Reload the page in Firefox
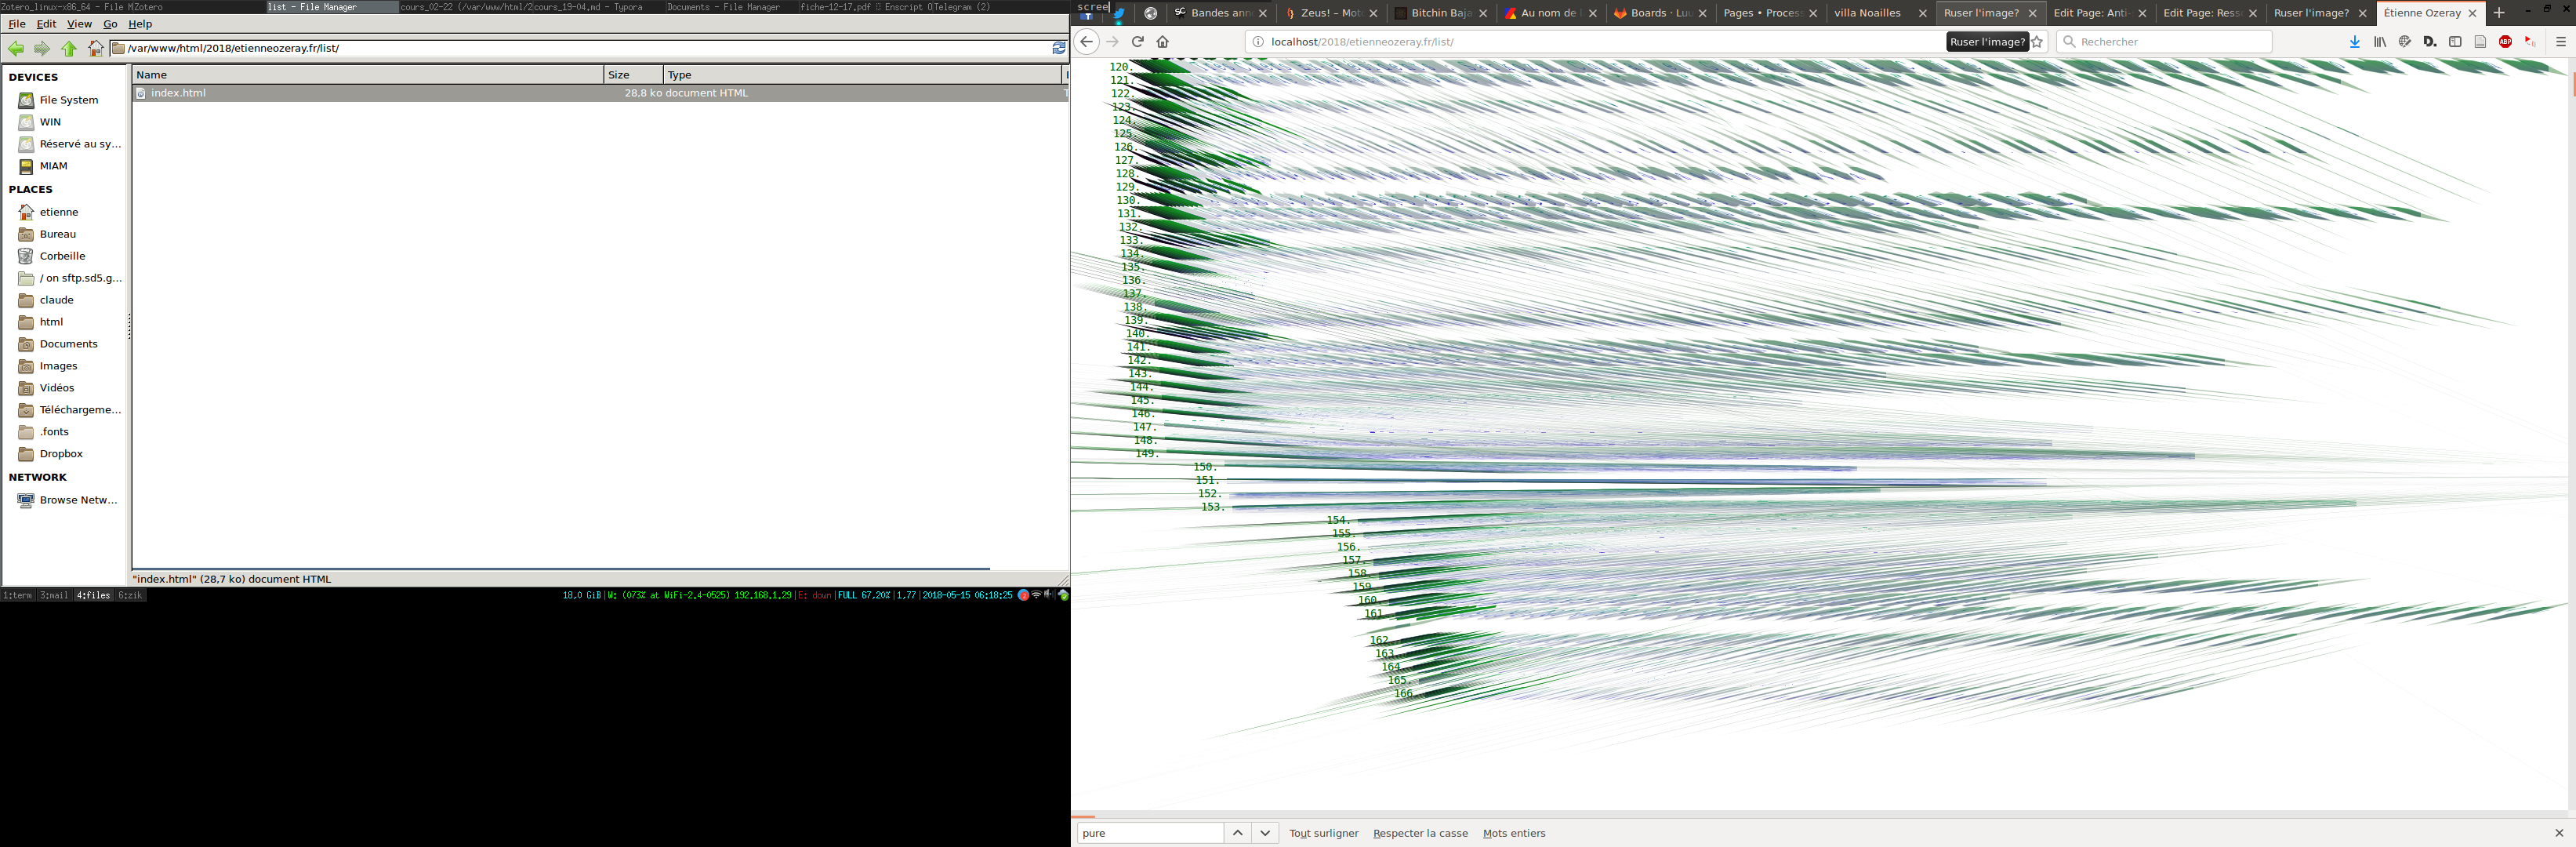 (x=1137, y=42)
